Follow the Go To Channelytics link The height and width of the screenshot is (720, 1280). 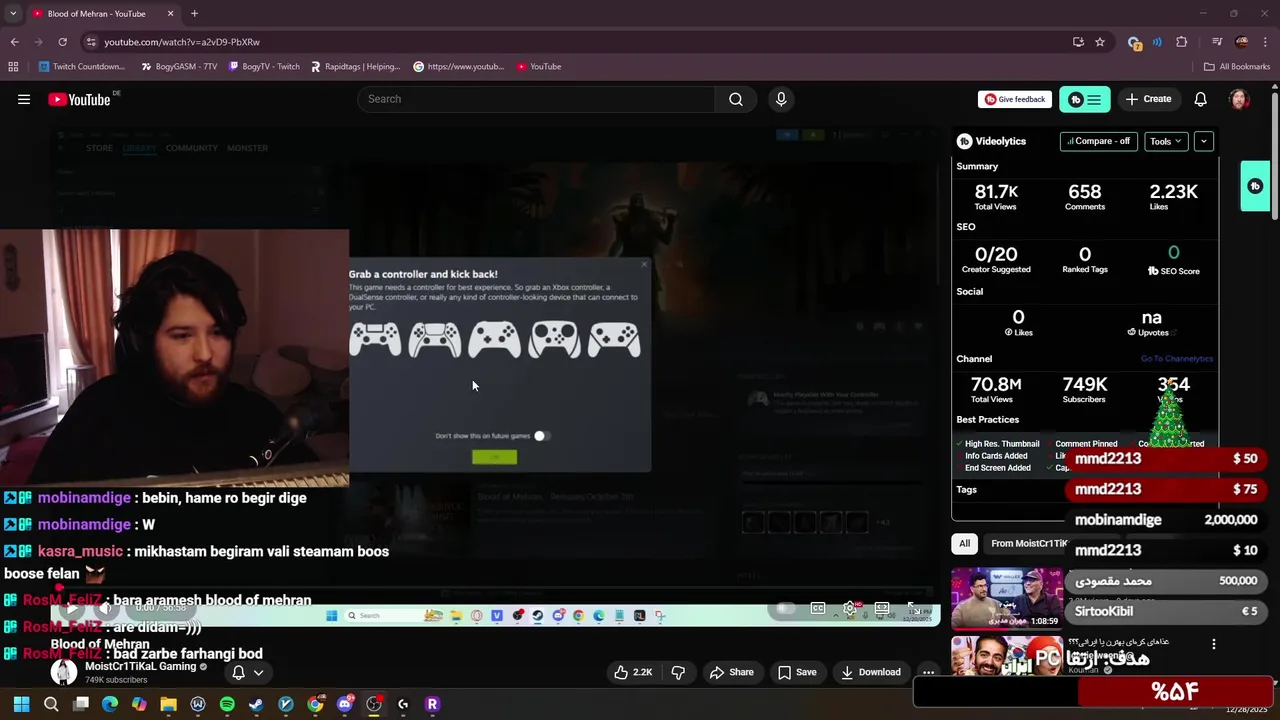coord(1177,359)
